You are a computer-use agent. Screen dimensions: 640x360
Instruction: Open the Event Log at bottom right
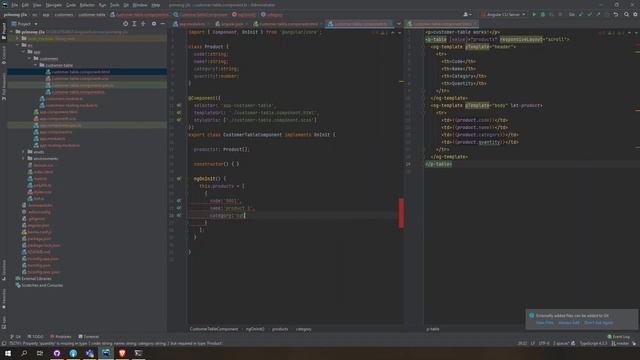(x=619, y=337)
